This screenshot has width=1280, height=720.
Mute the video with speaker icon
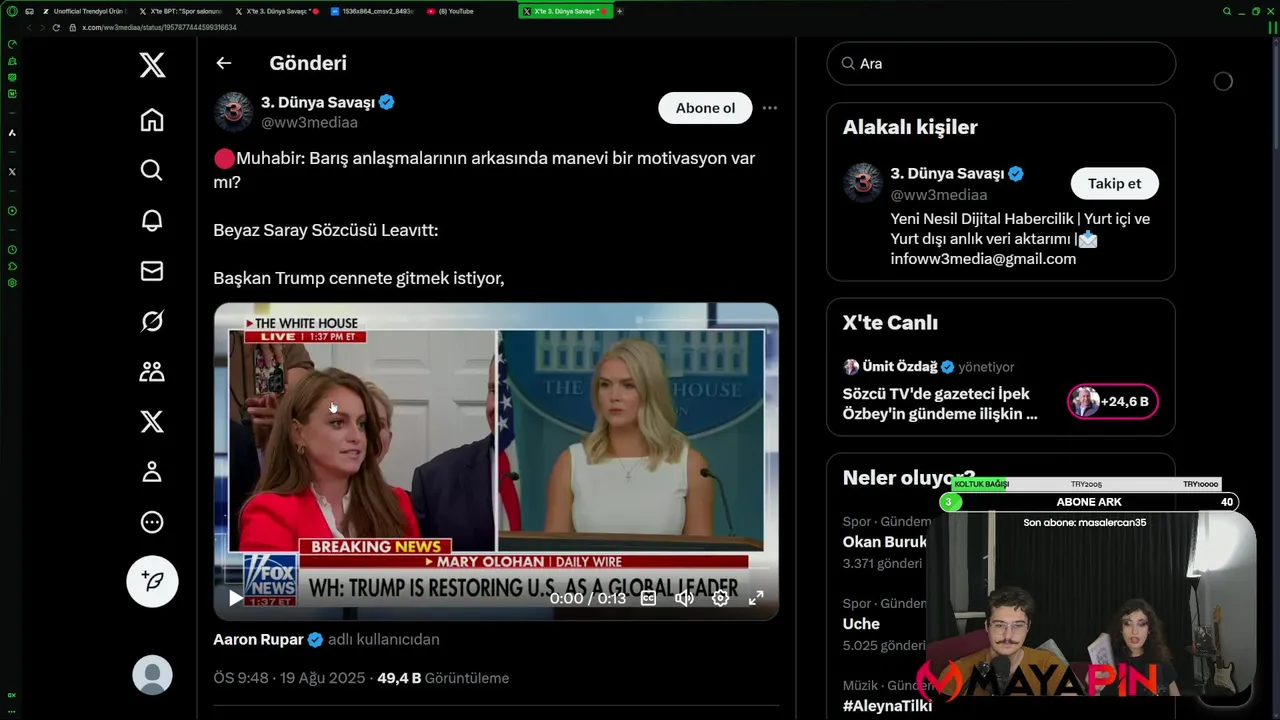click(x=684, y=598)
